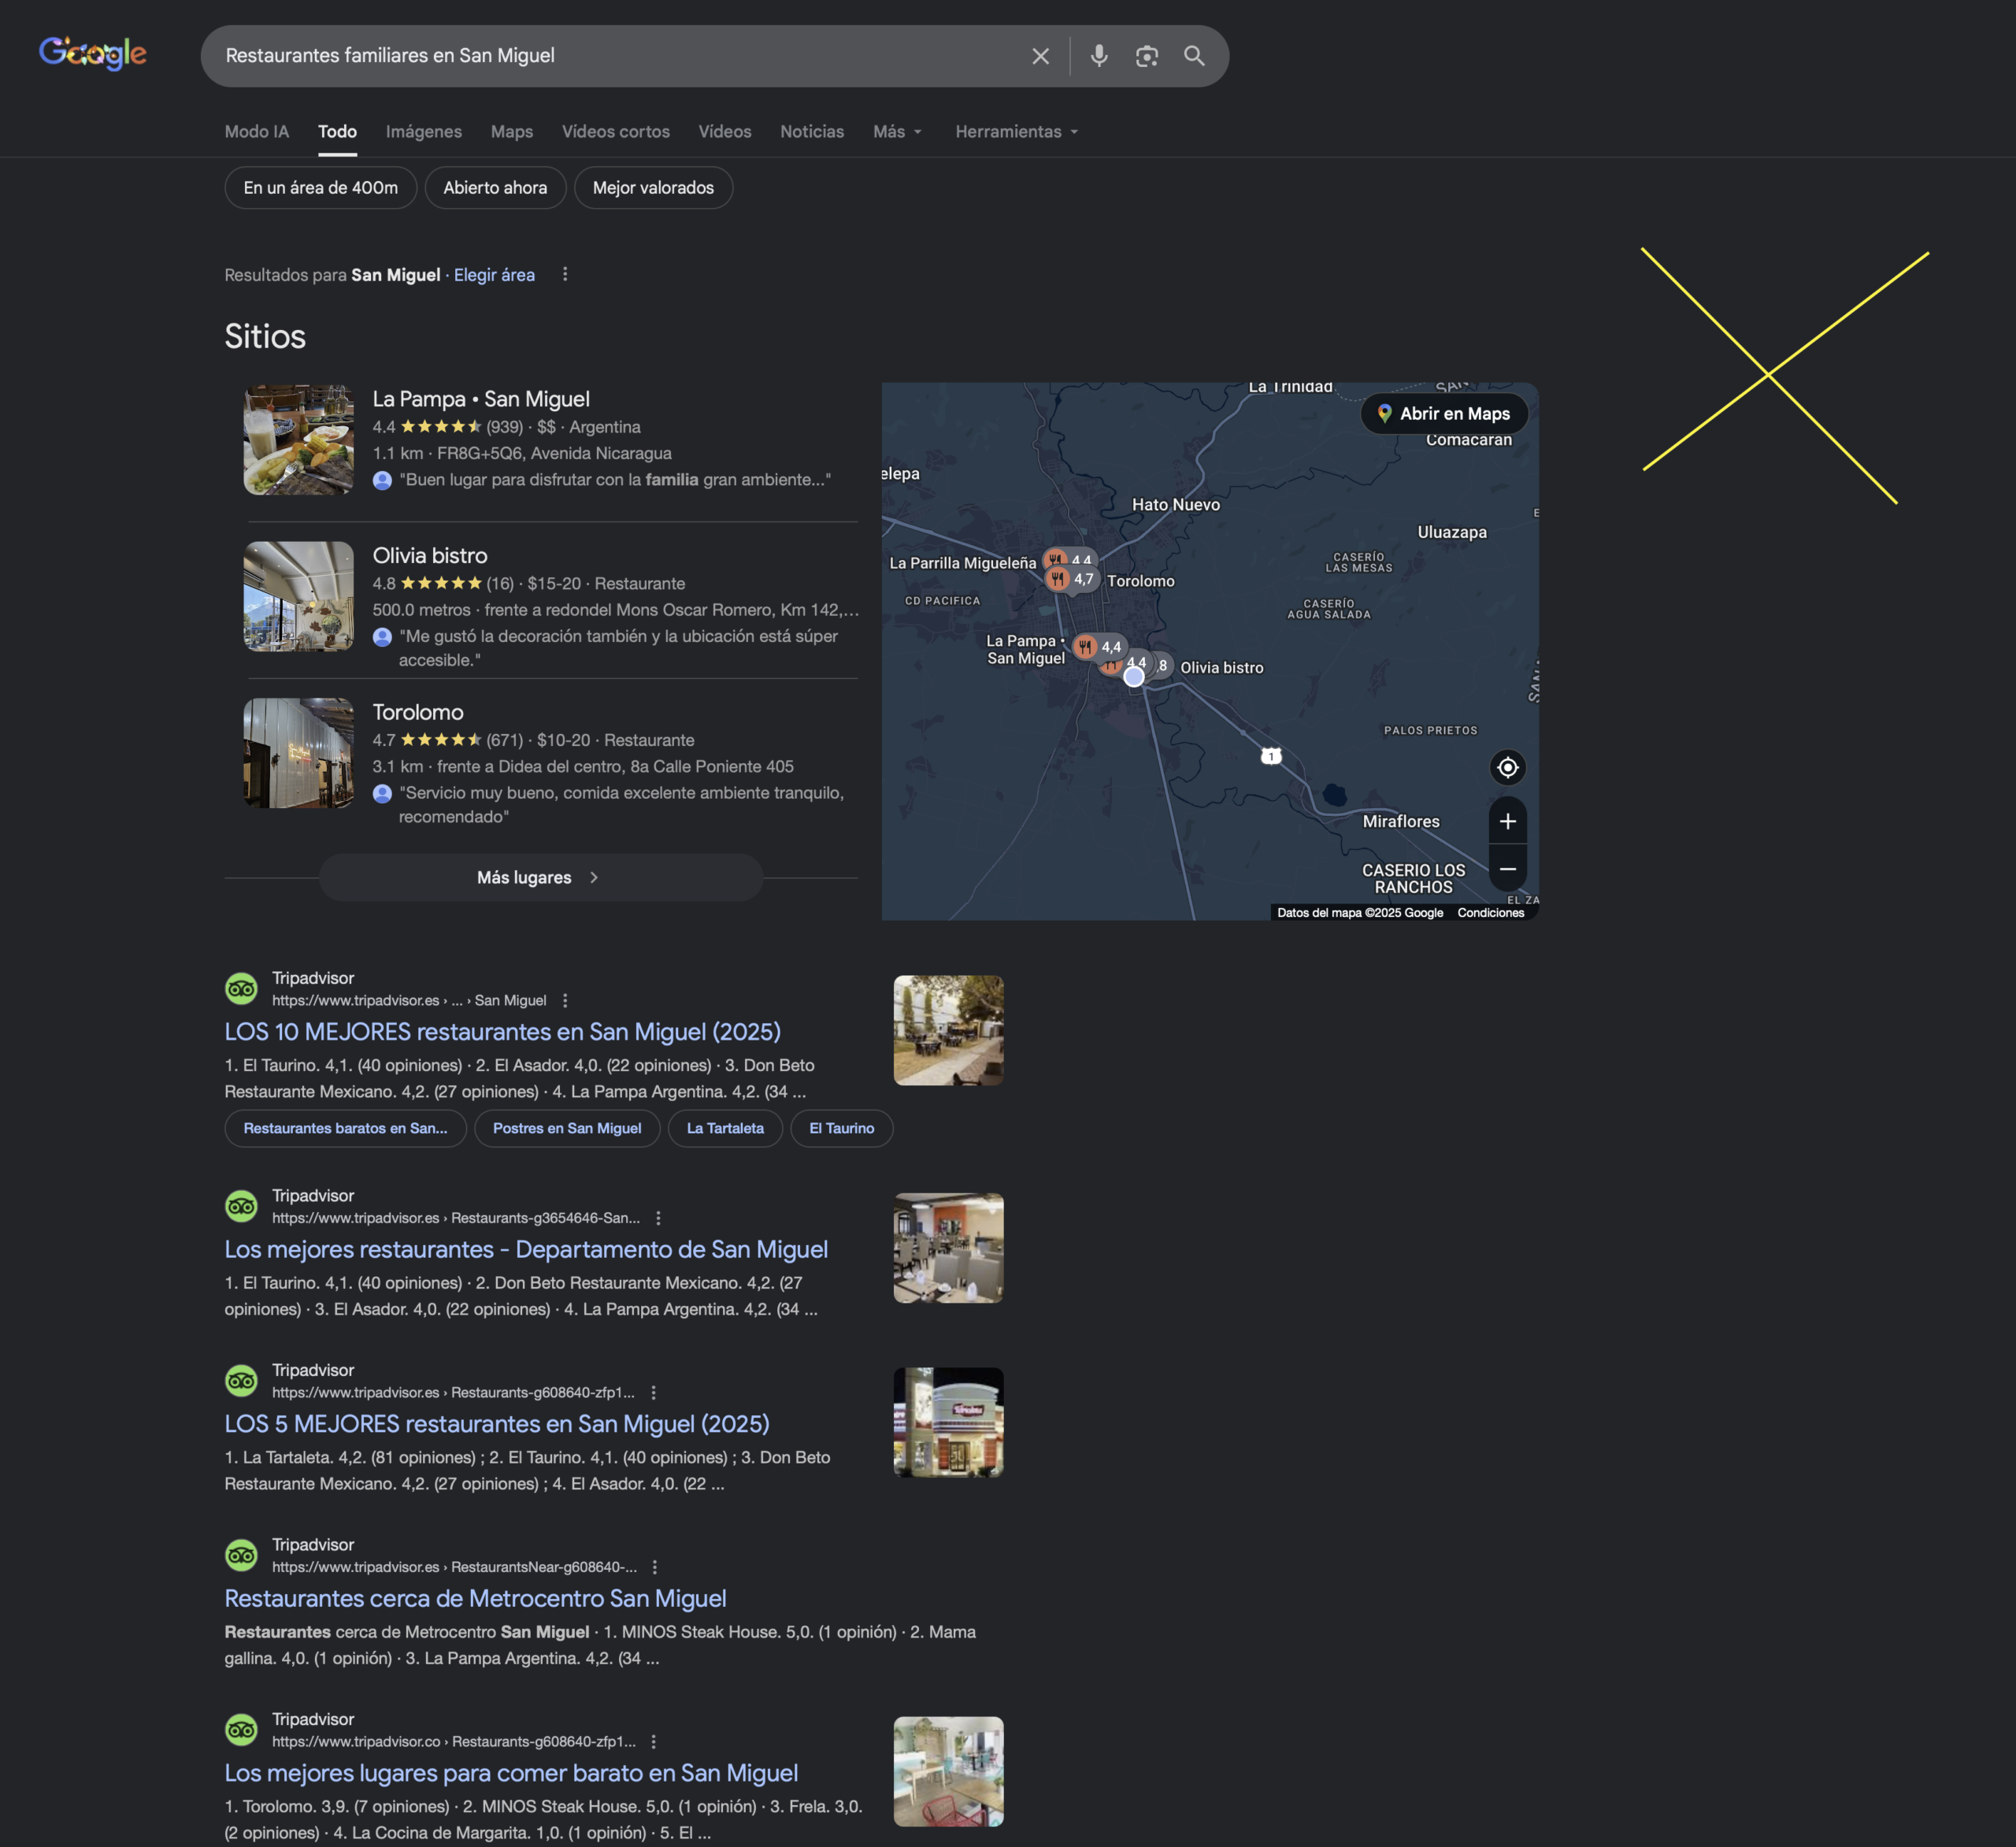Click El Taurino chip link
The image size is (2016, 1847).
click(x=841, y=1128)
